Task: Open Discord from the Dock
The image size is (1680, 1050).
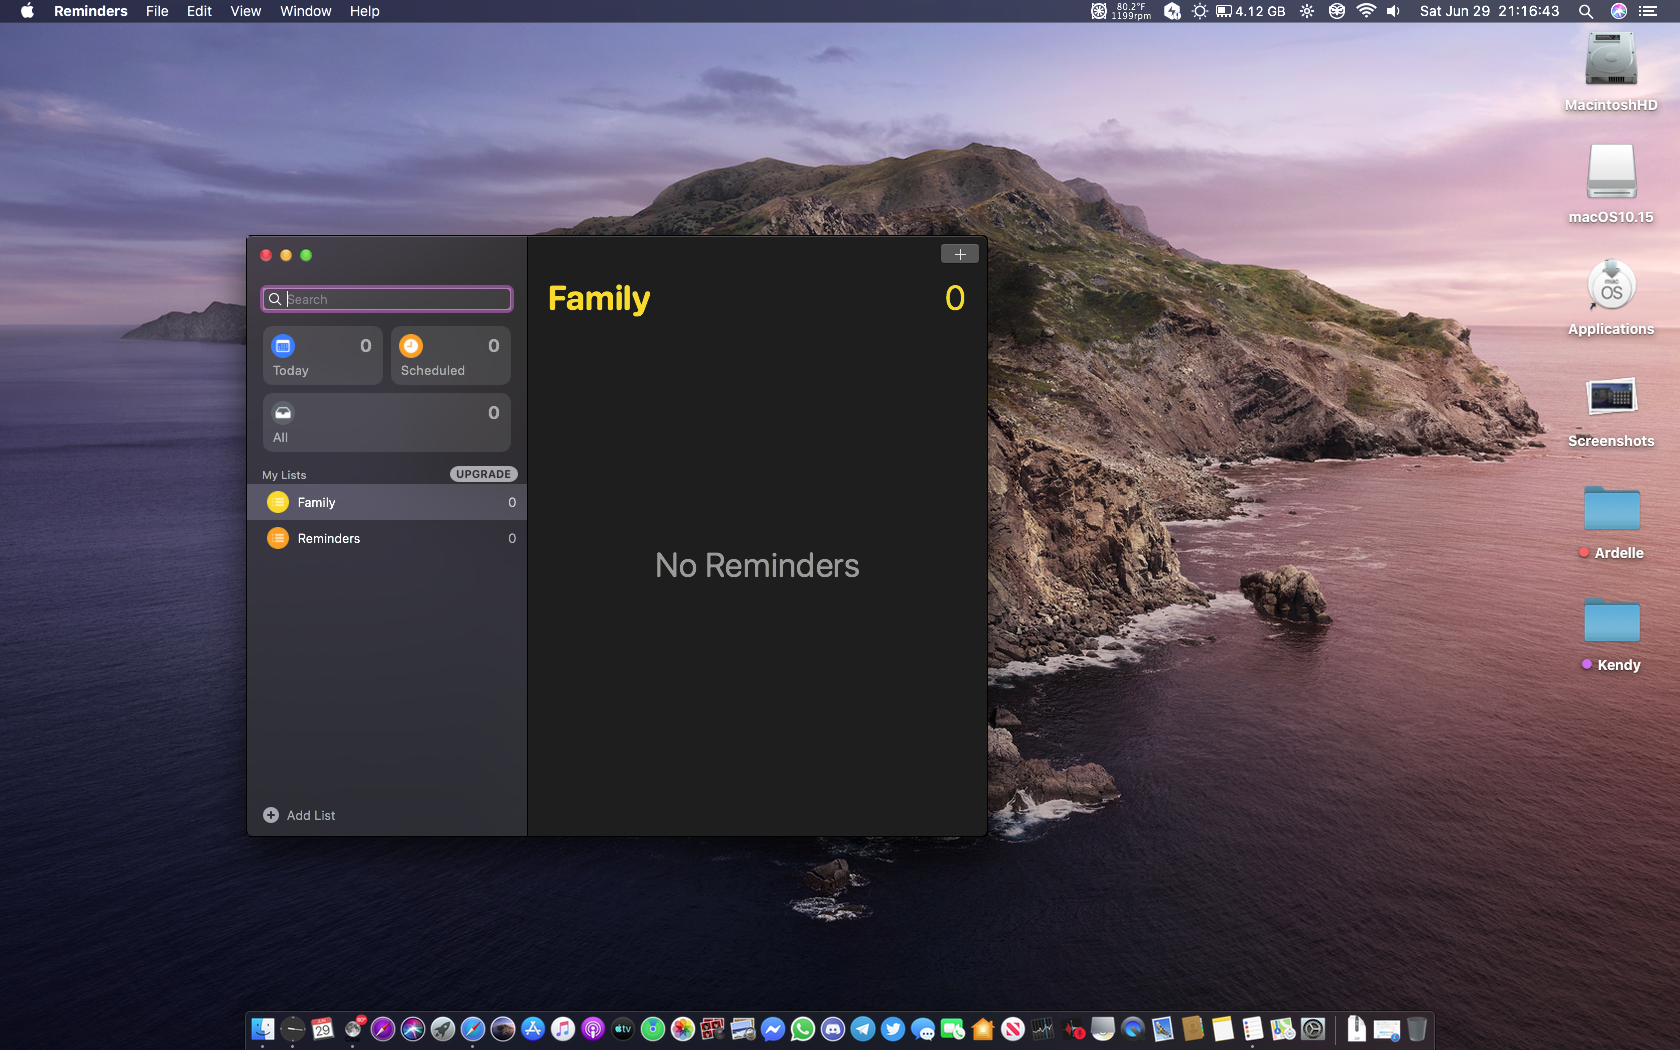Action: point(833,1029)
